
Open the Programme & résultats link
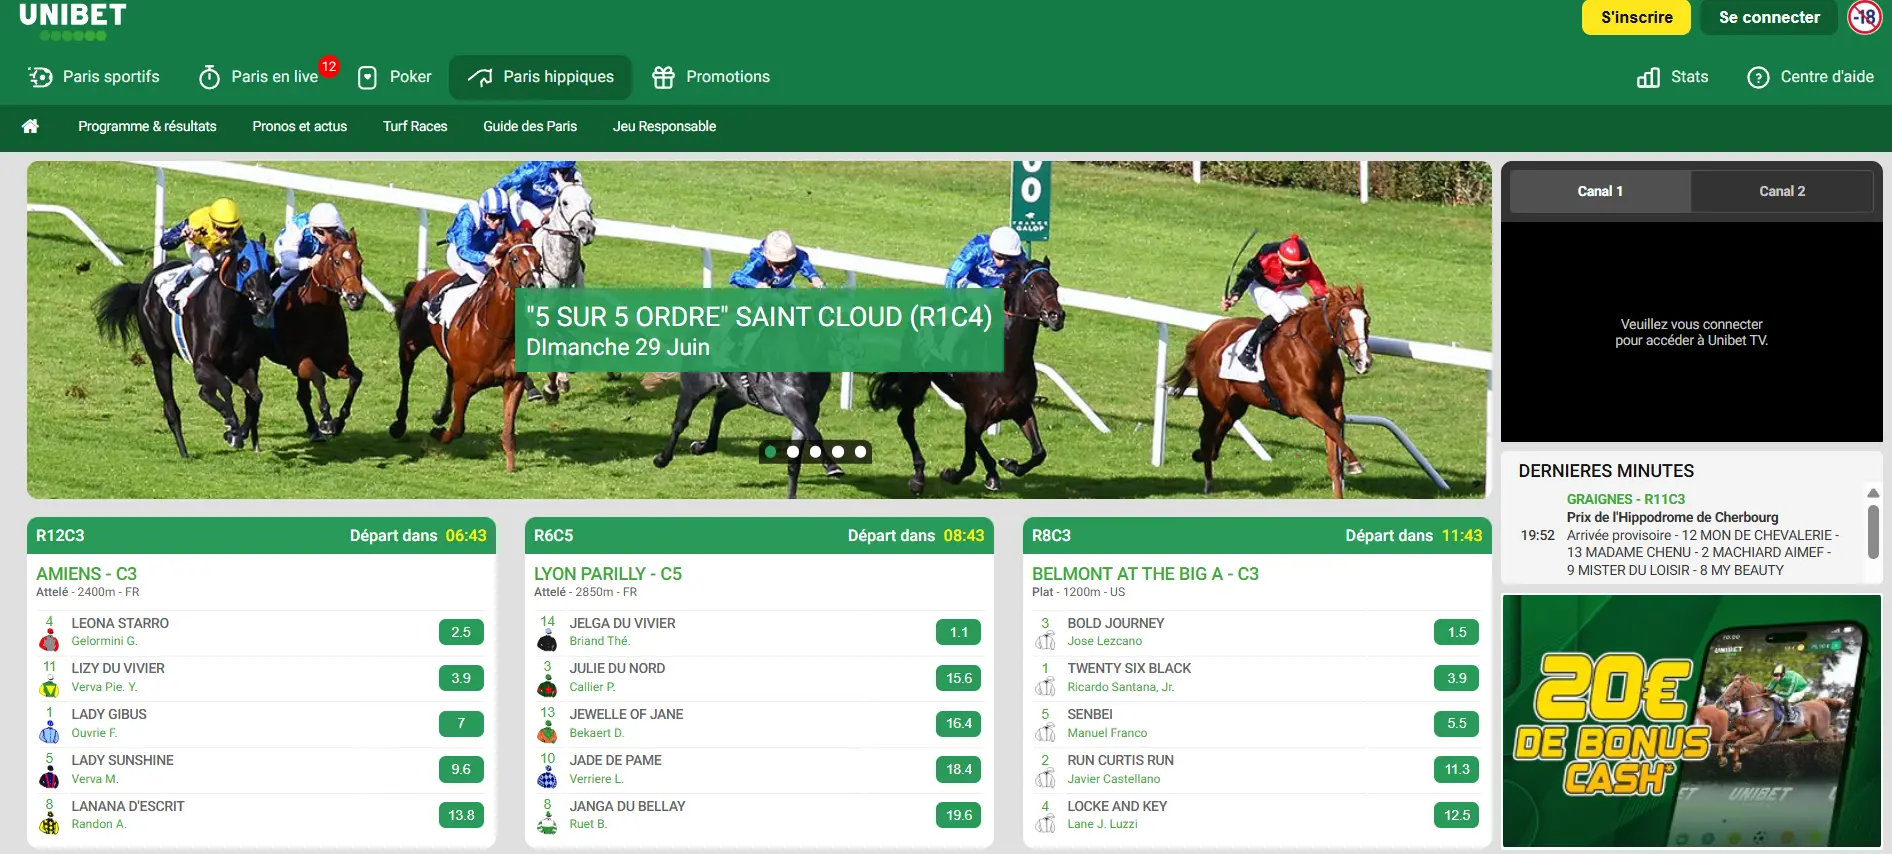pyautogui.click(x=147, y=126)
